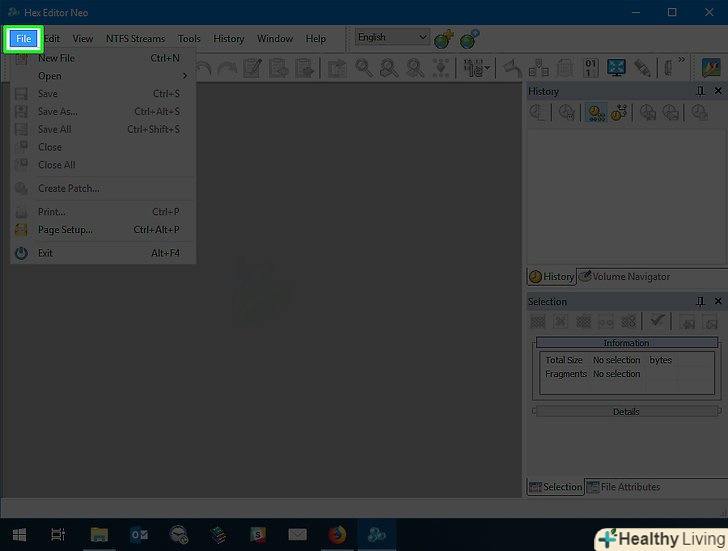
Task: Open File Explorer from taskbar
Action: (99, 535)
